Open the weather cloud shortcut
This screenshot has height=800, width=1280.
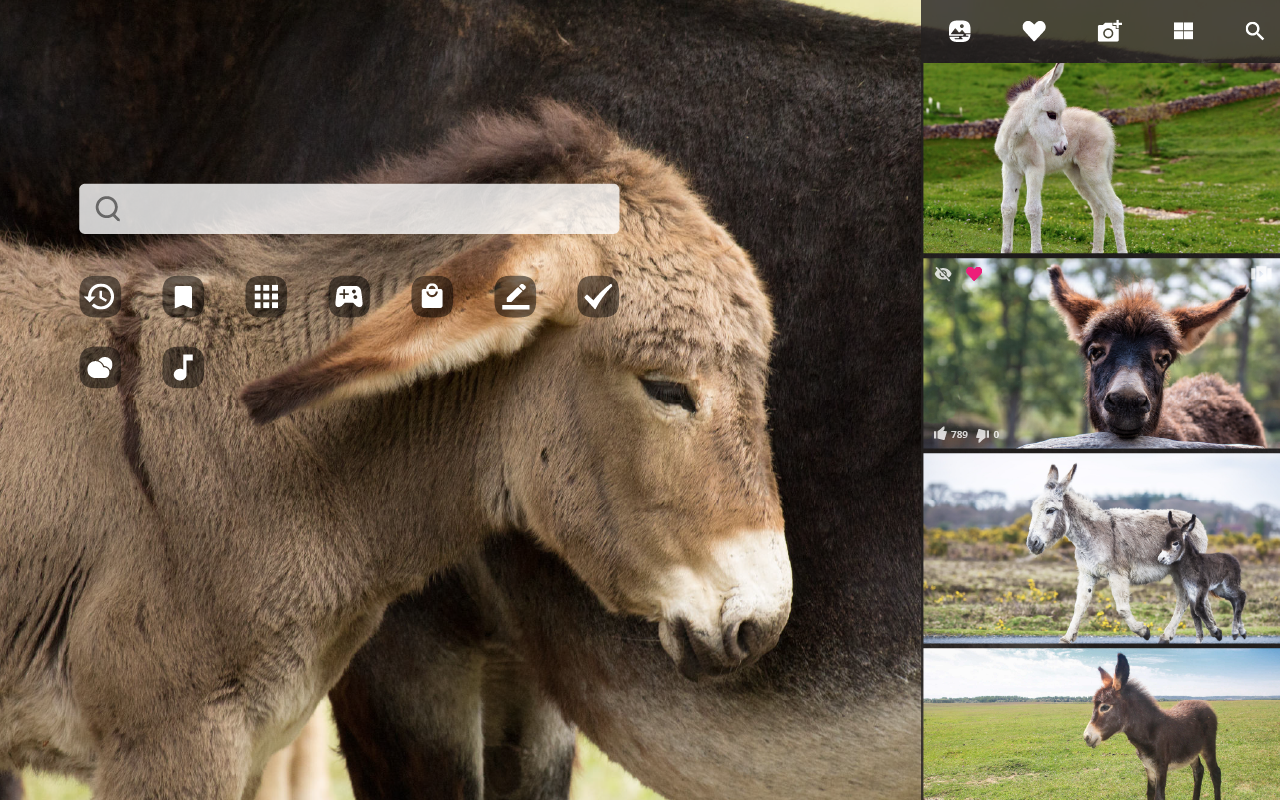pos(100,368)
